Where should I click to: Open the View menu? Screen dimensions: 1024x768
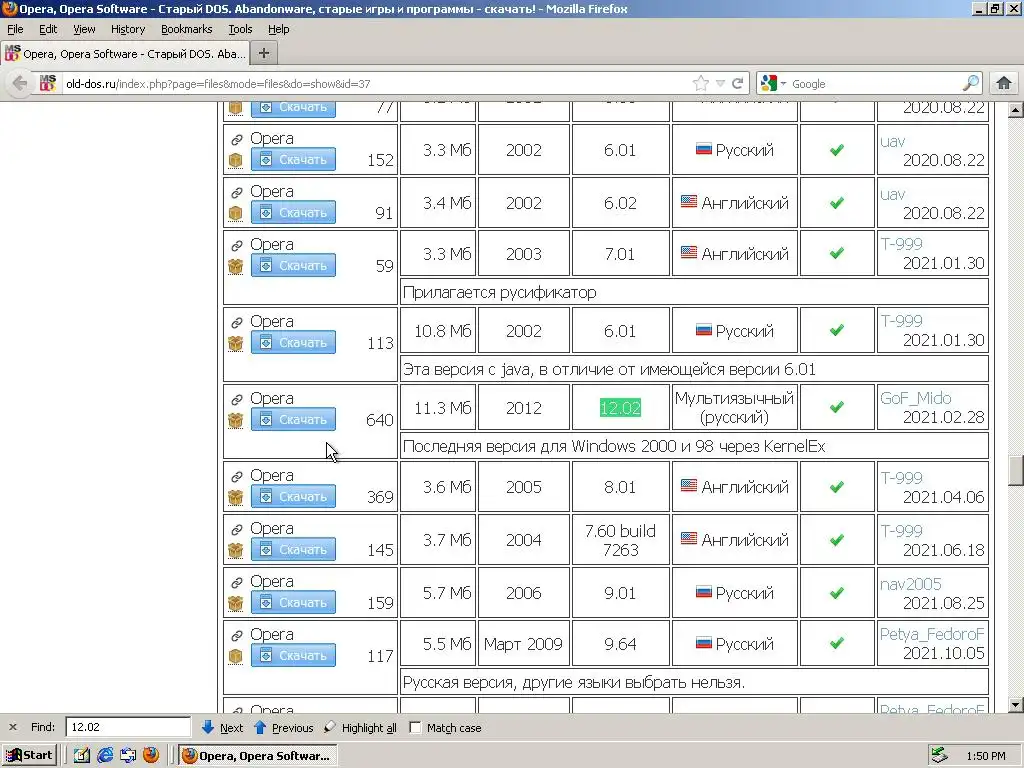tap(84, 29)
